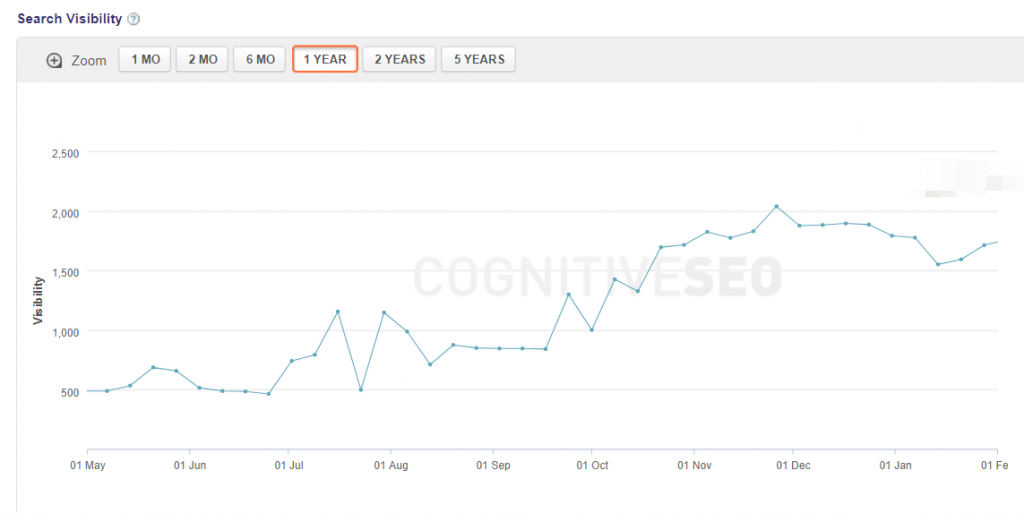Select the 1 YEAR zoom range

[325, 59]
